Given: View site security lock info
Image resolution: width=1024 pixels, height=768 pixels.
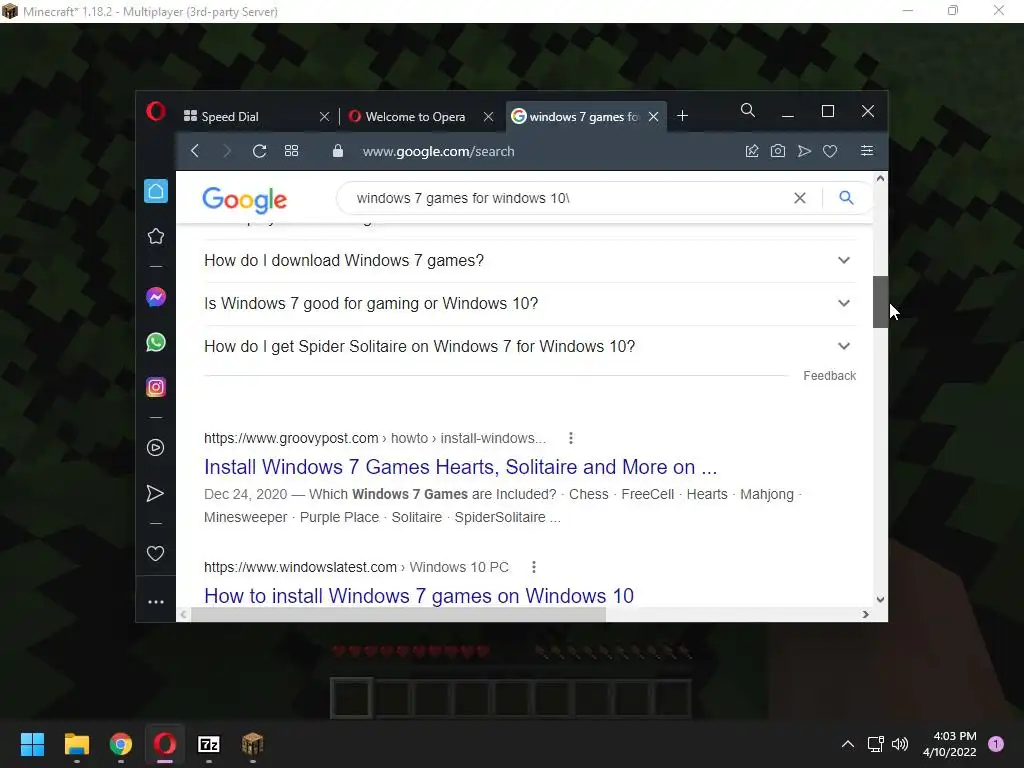Looking at the screenshot, I should point(338,151).
